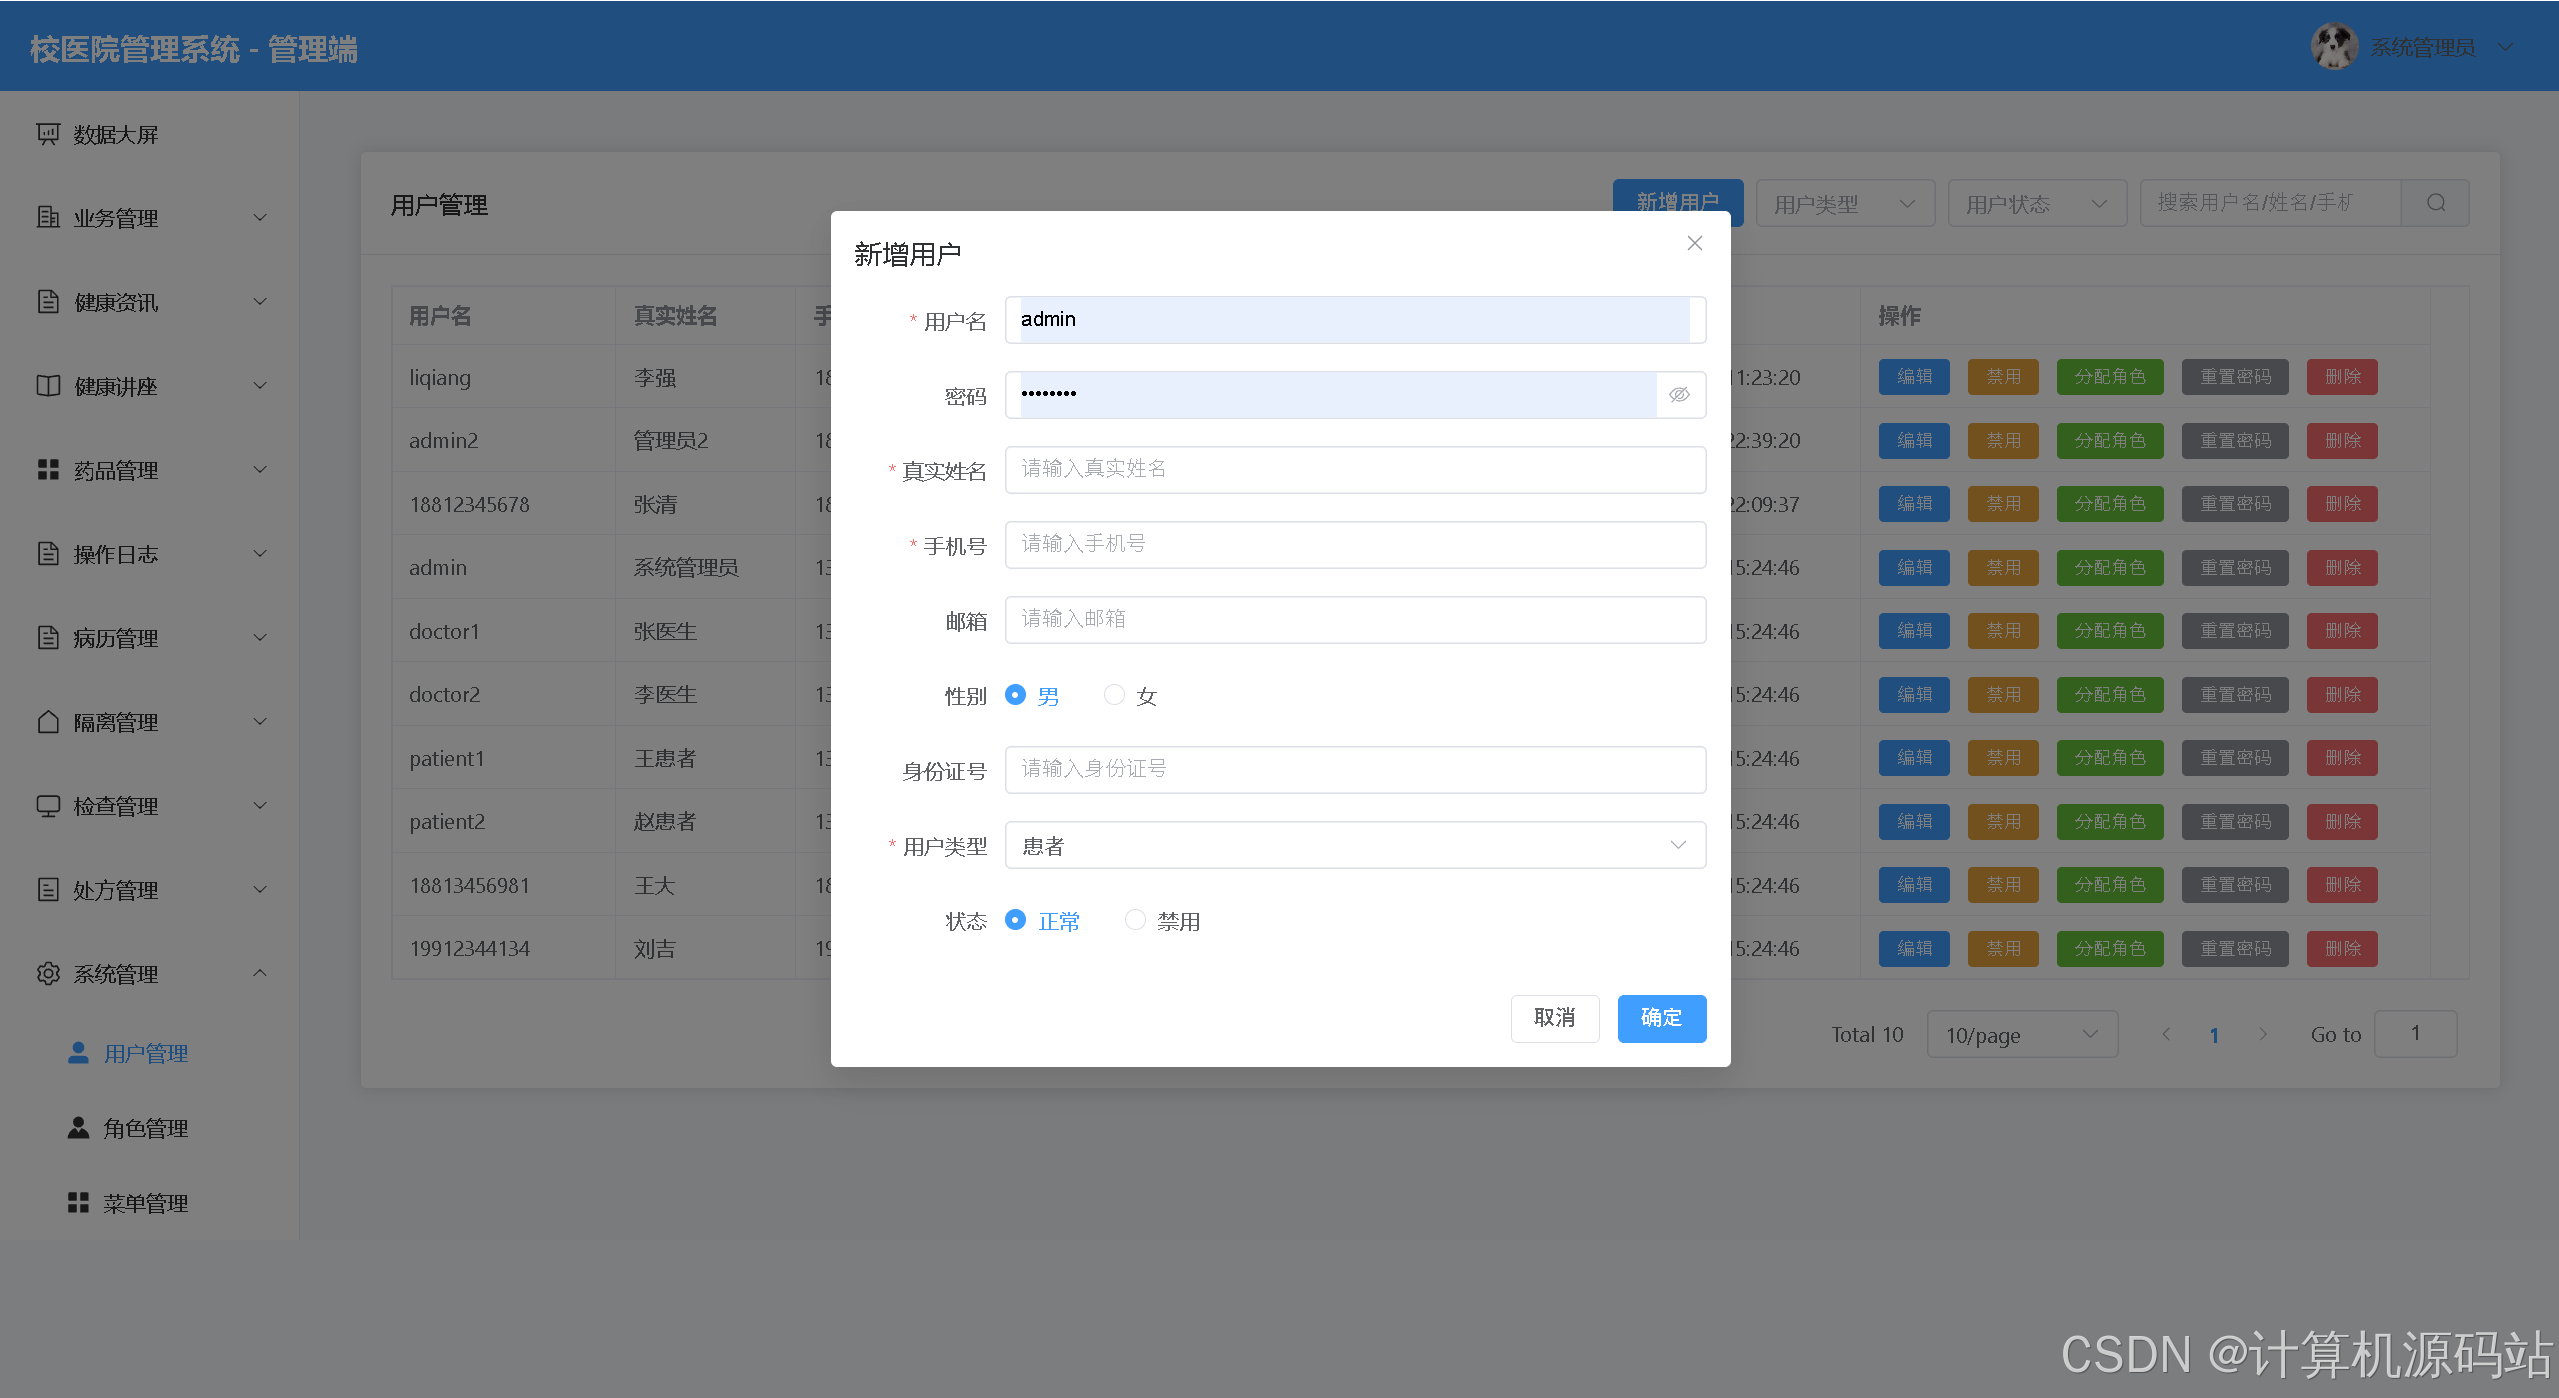The width and height of the screenshot is (2559, 1398).
Task: Open the 菜单管理 submenu item
Action: [x=150, y=1202]
